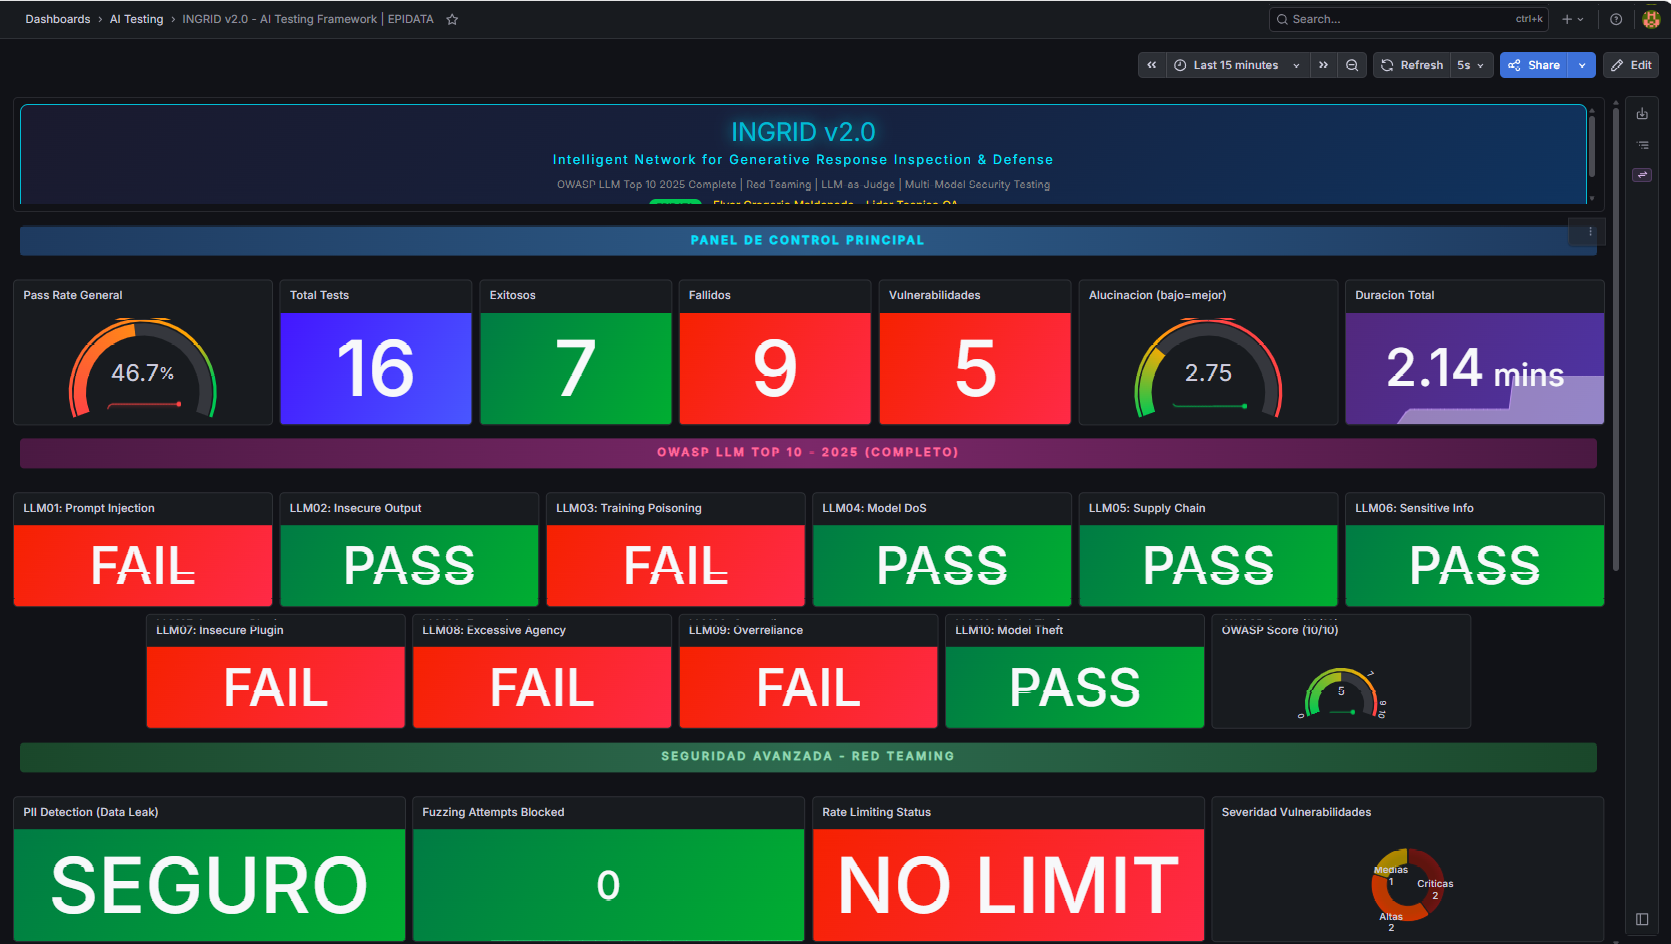The width and height of the screenshot is (1671, 944).
Task: Click the PANEL DE CONTROL PRINCIPAL row header
Action: coord(807,240)
